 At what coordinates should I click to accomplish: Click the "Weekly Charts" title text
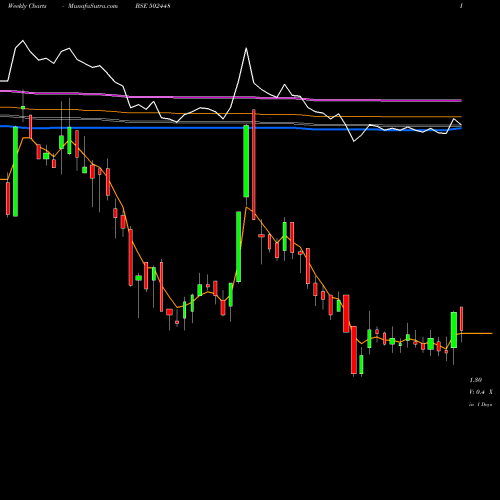(27, 6)
